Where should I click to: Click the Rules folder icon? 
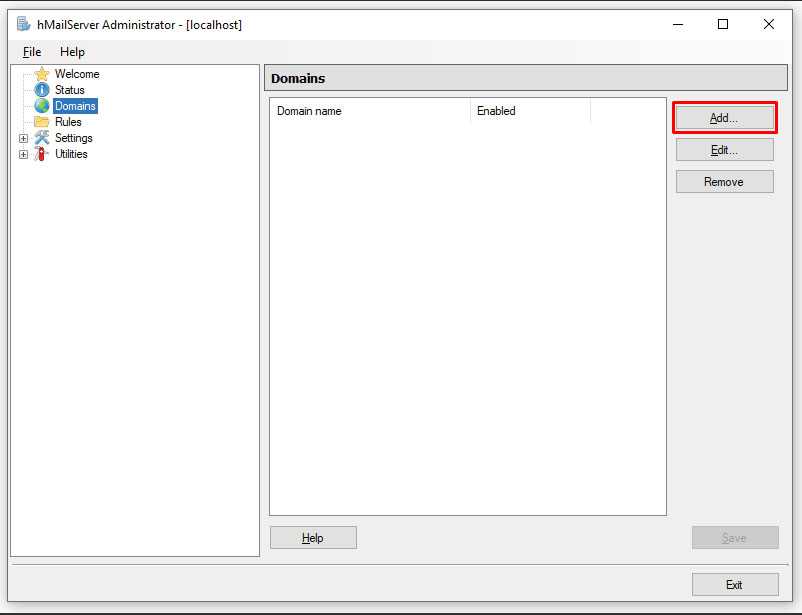click(x=42, y=122)
